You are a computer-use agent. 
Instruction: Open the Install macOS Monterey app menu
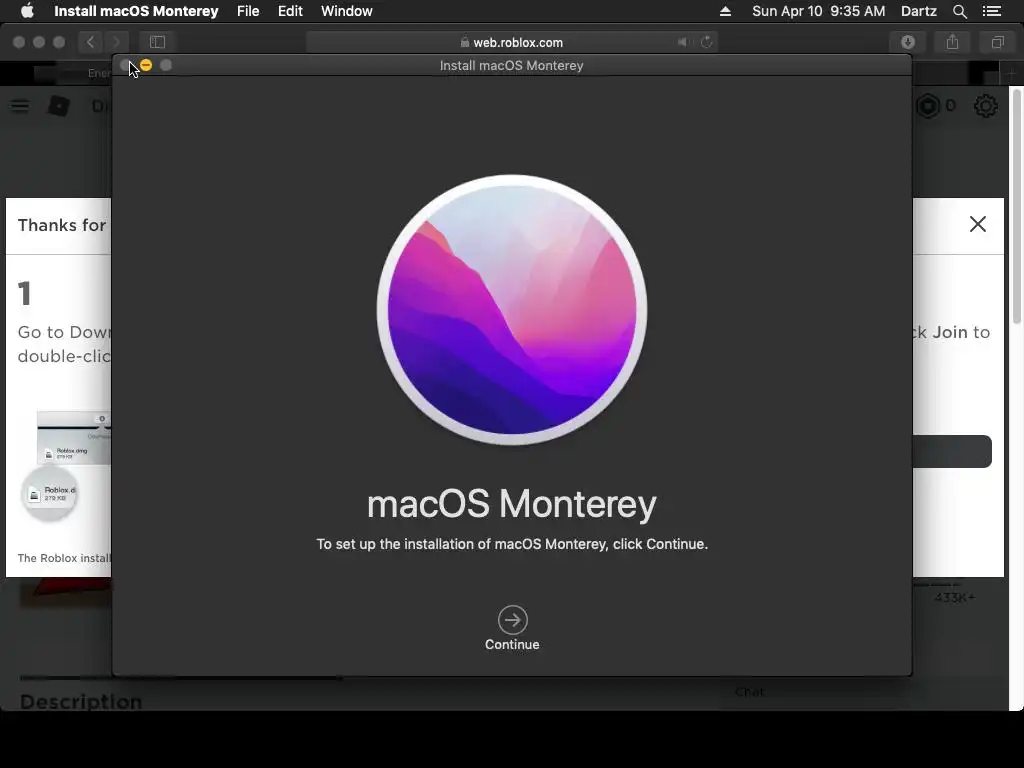(136, 11)
